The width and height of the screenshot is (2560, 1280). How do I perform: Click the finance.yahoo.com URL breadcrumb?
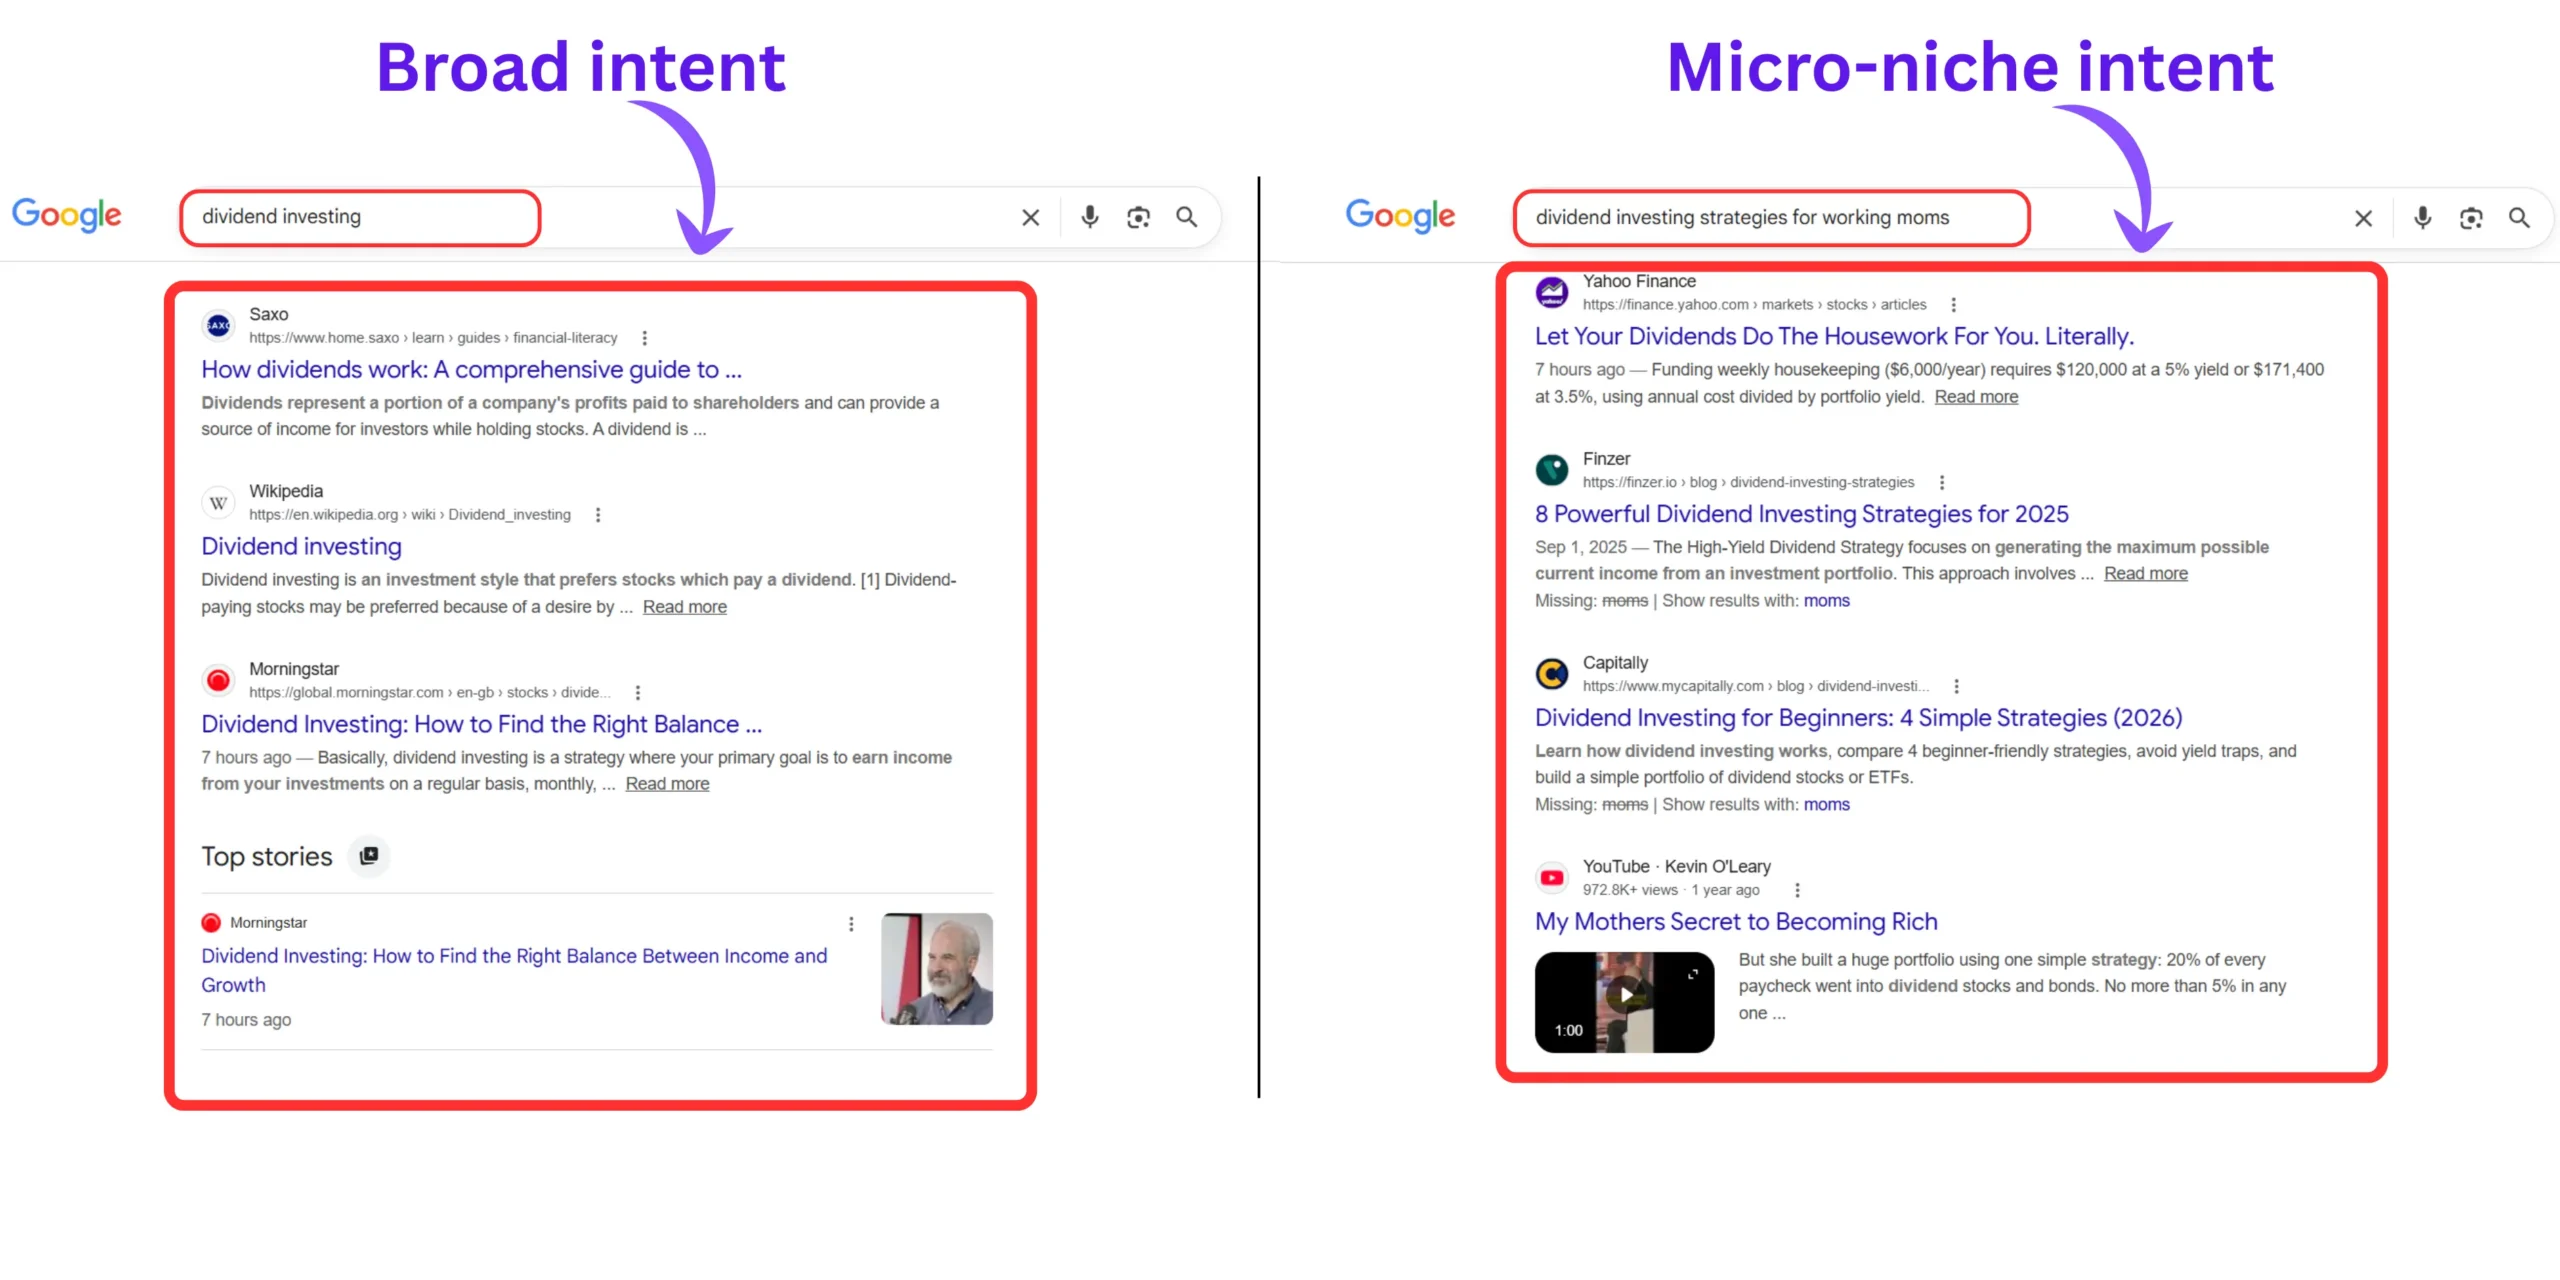click(1754, 305)
